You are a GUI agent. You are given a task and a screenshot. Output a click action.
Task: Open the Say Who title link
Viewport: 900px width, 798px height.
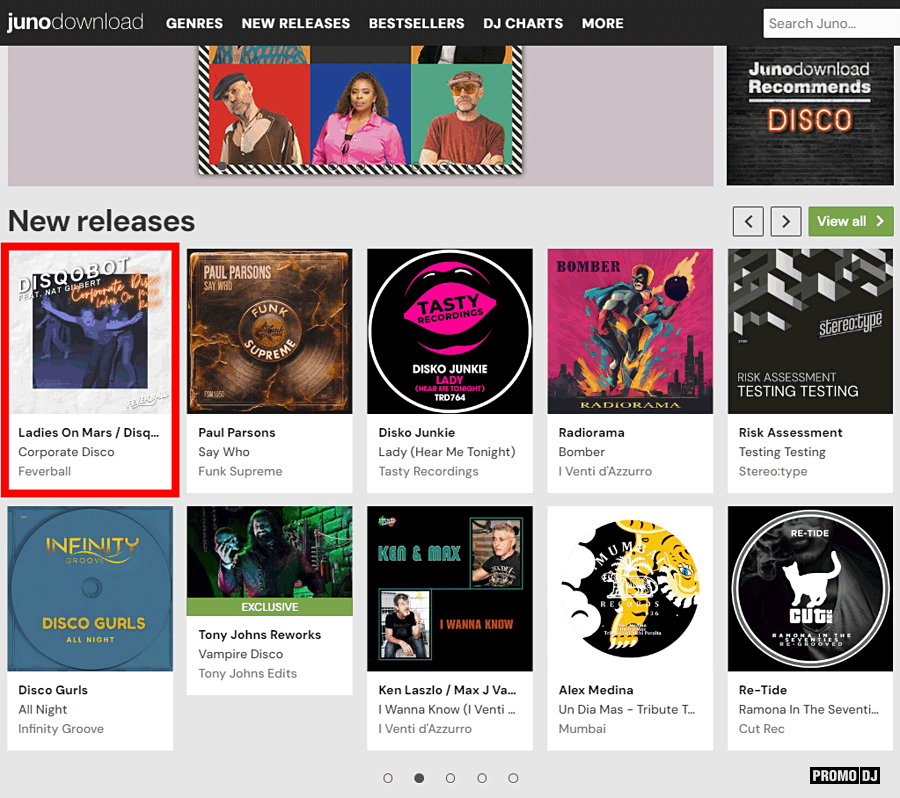pyautogui.click(x=224, y=452)
